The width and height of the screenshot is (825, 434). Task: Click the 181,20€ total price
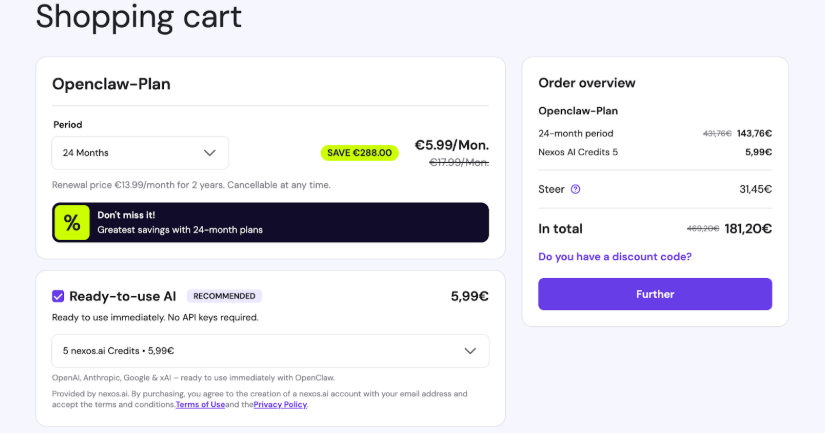click(748, 229)
